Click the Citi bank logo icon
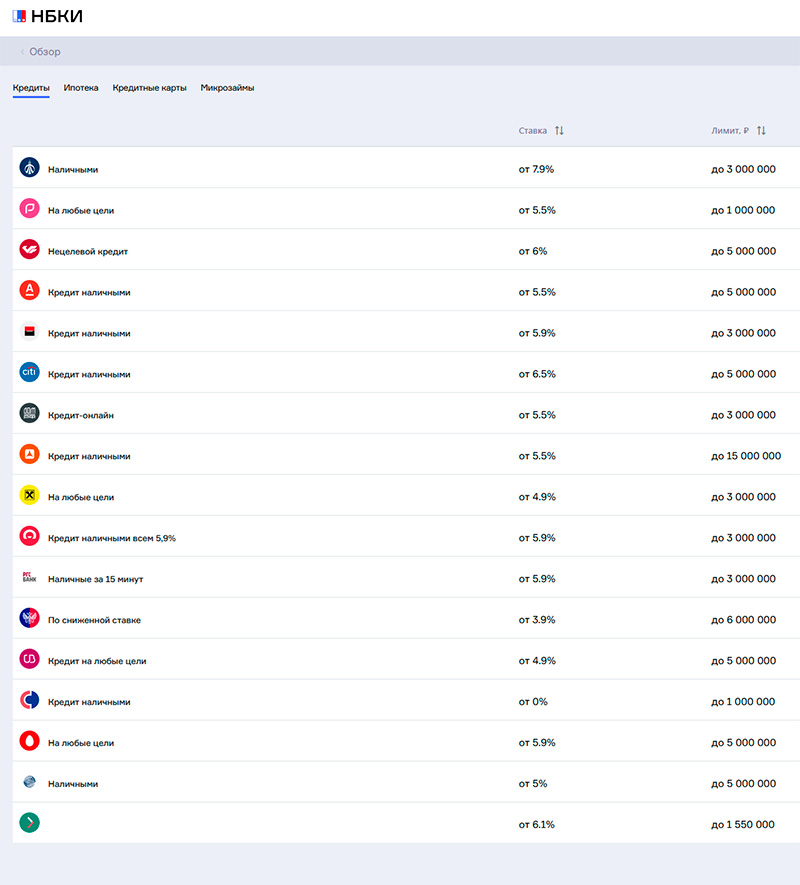Screen dimensions: 800x885 coord(29,372)
